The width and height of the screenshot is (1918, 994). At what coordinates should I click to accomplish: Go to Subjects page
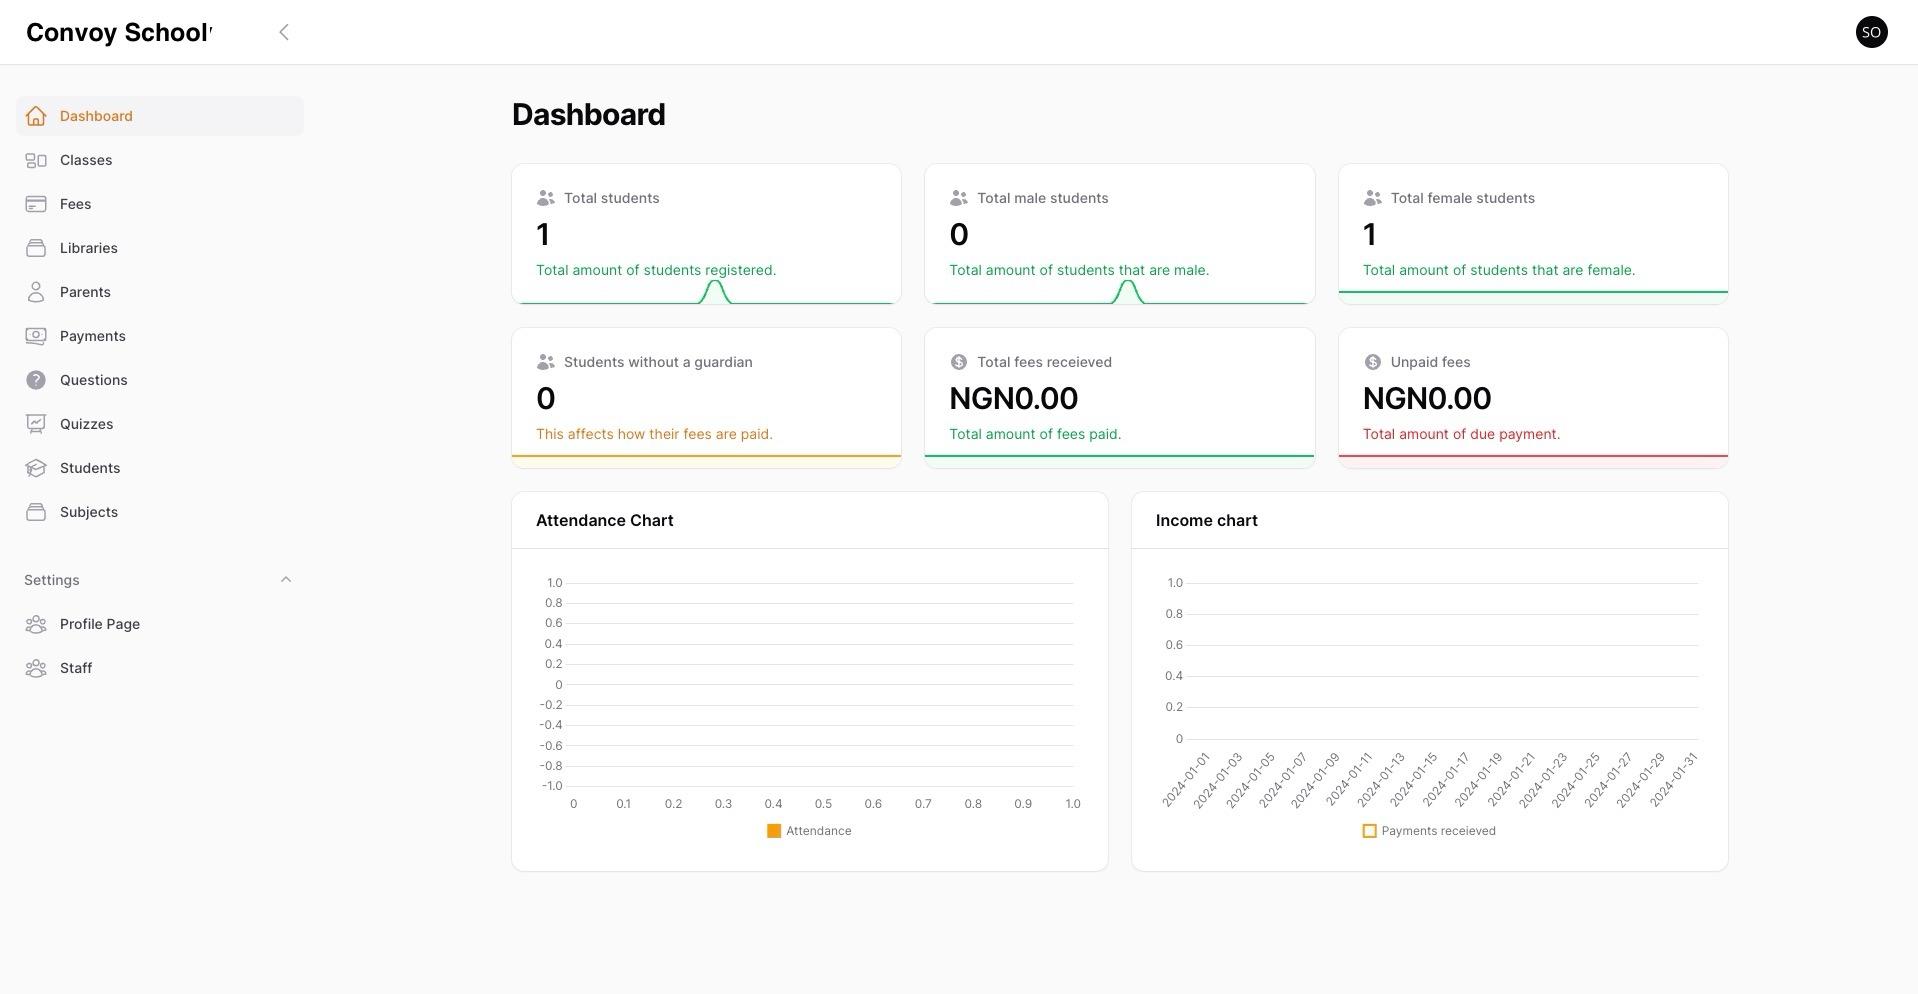[x=160, y=512]
